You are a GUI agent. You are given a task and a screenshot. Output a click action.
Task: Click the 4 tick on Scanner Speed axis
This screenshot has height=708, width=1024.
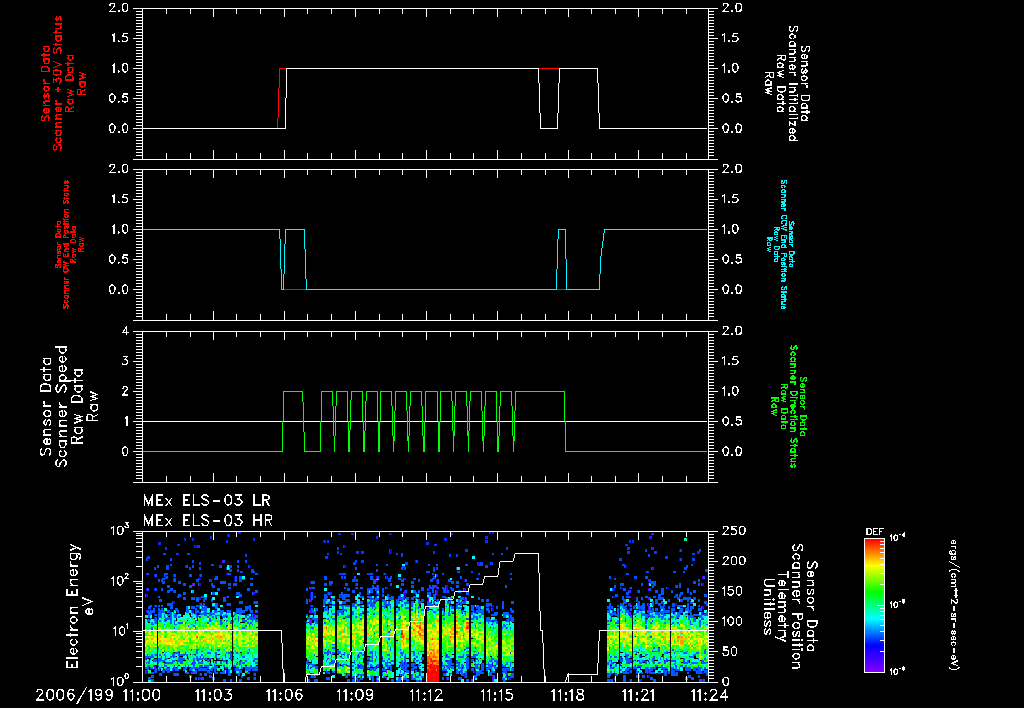[x=126, y=331]
